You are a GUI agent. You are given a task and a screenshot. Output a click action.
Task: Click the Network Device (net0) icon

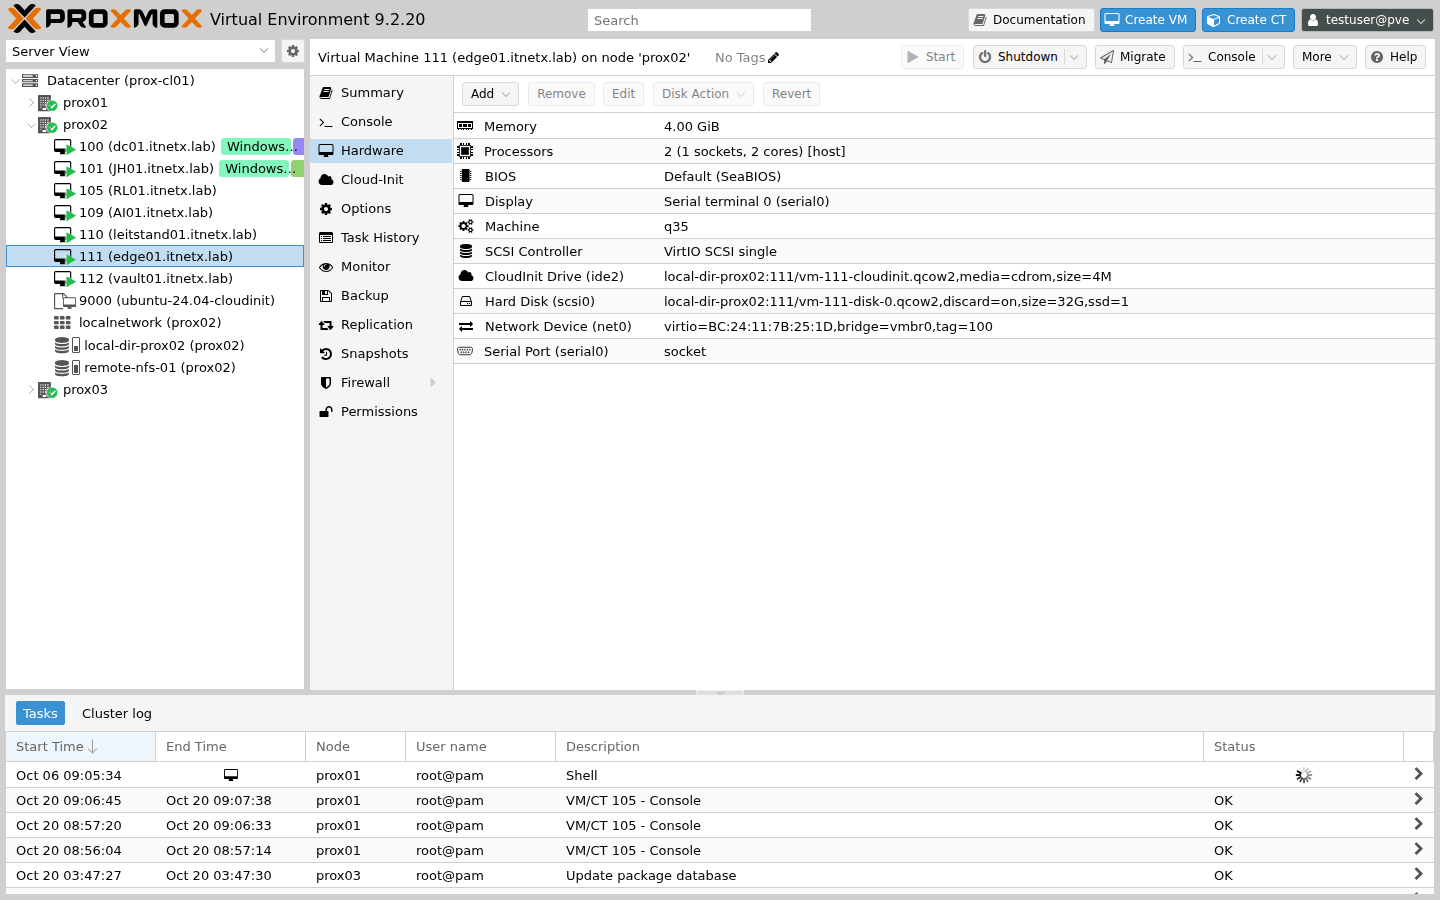[466, 326]
